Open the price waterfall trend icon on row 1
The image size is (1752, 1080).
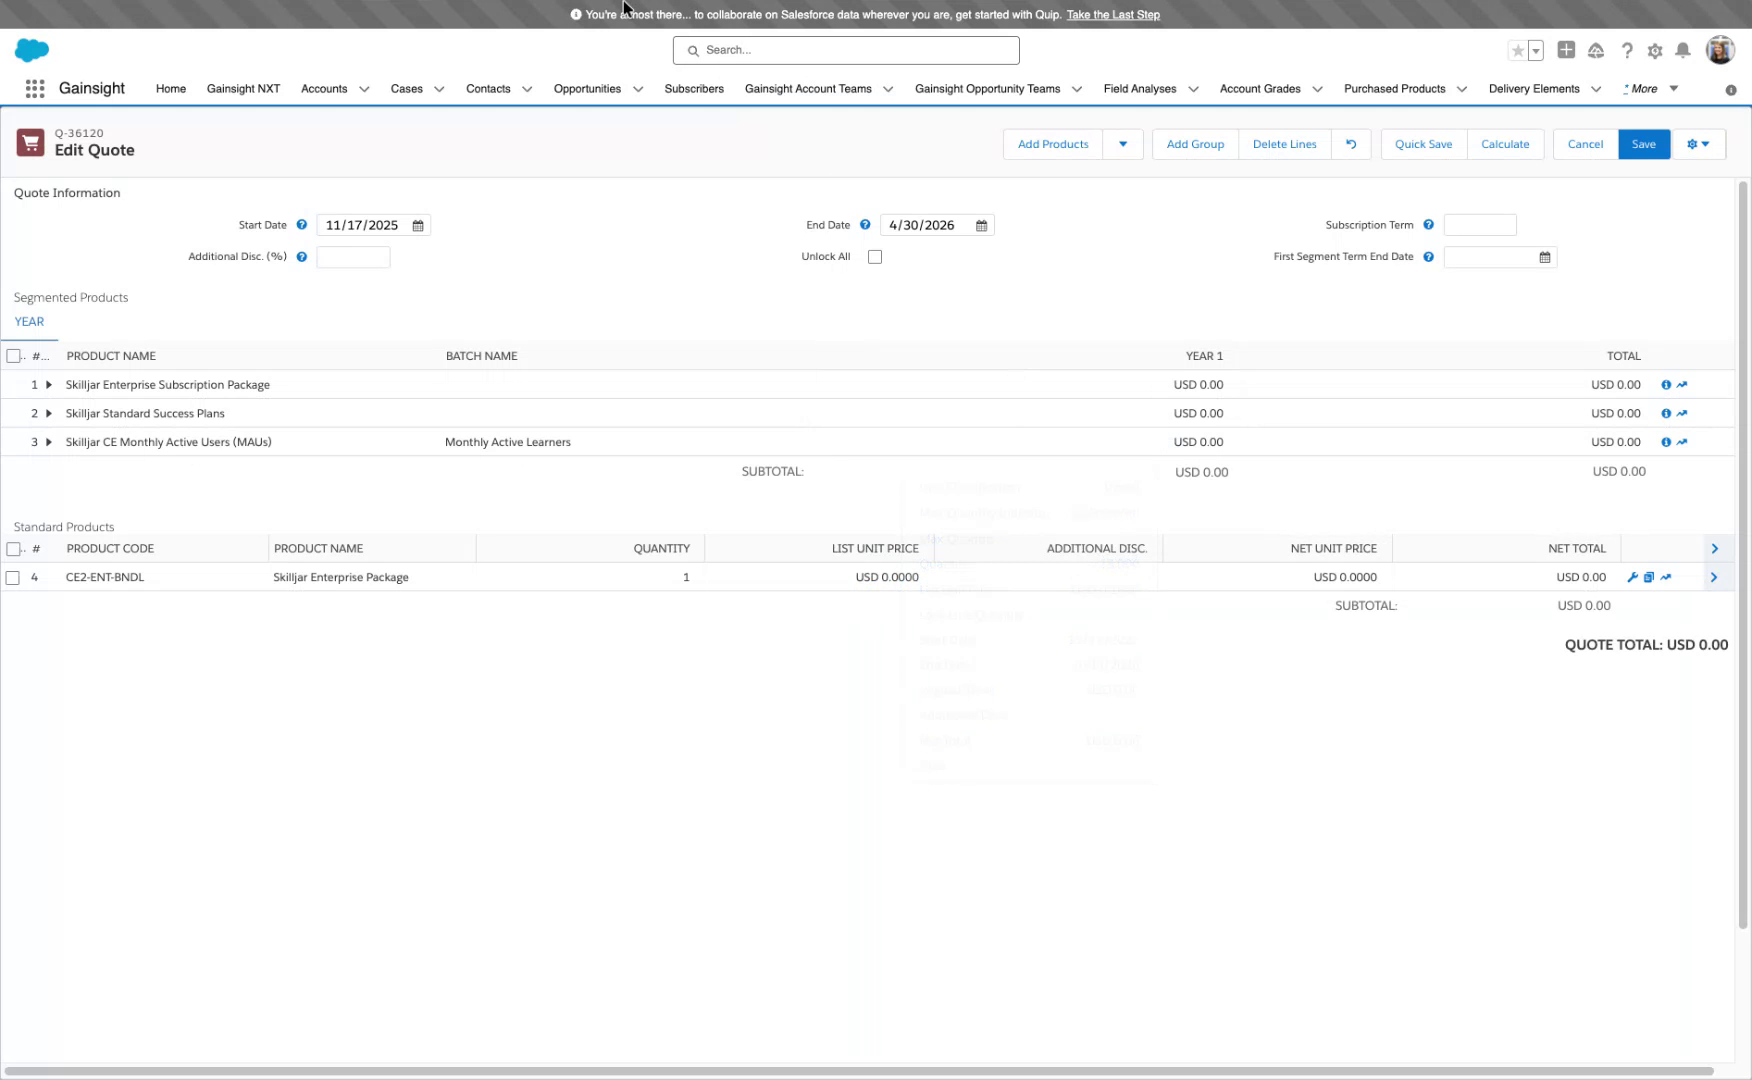1682,384
